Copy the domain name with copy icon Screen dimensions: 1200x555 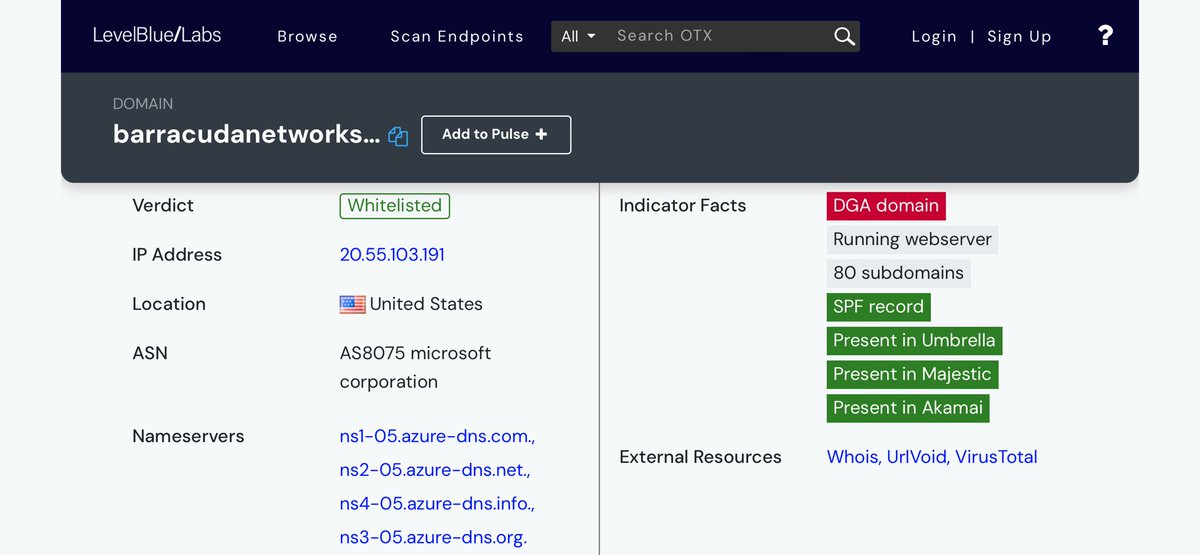tap(398, 137)
